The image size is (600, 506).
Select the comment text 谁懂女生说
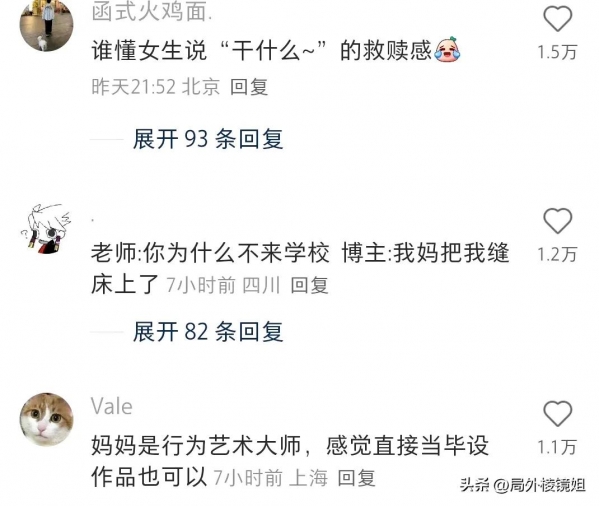pos(149,50)
